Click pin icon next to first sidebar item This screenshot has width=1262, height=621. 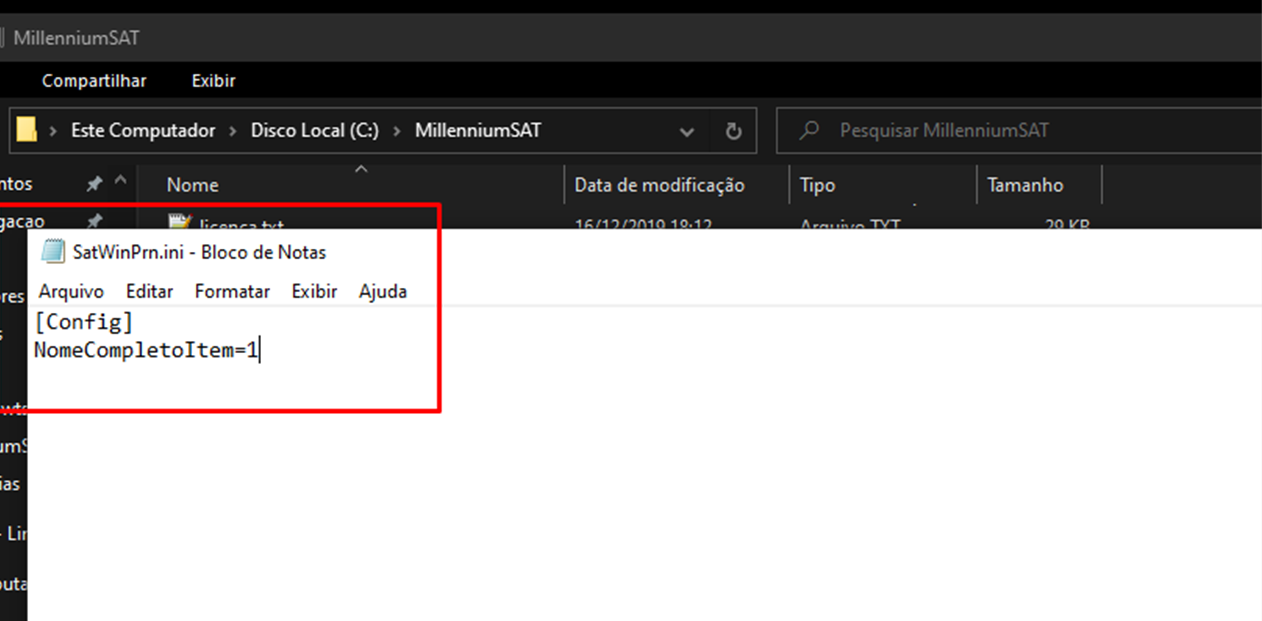point(94,184)
